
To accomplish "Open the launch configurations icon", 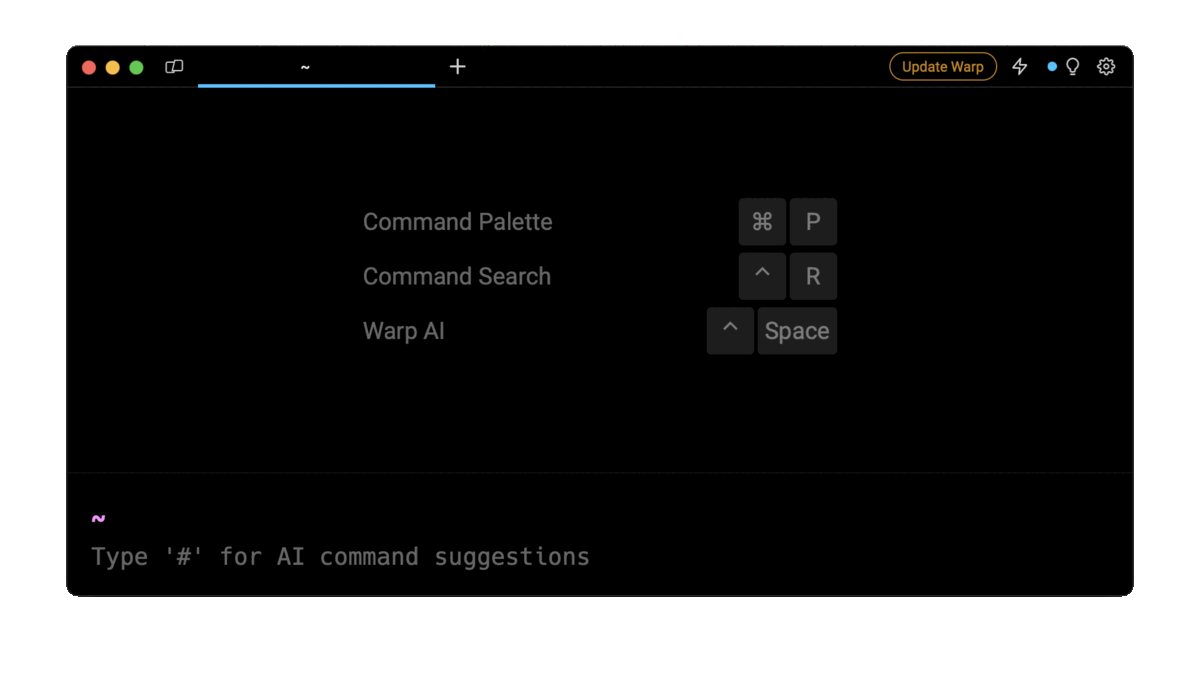I will tap(174, 66).
